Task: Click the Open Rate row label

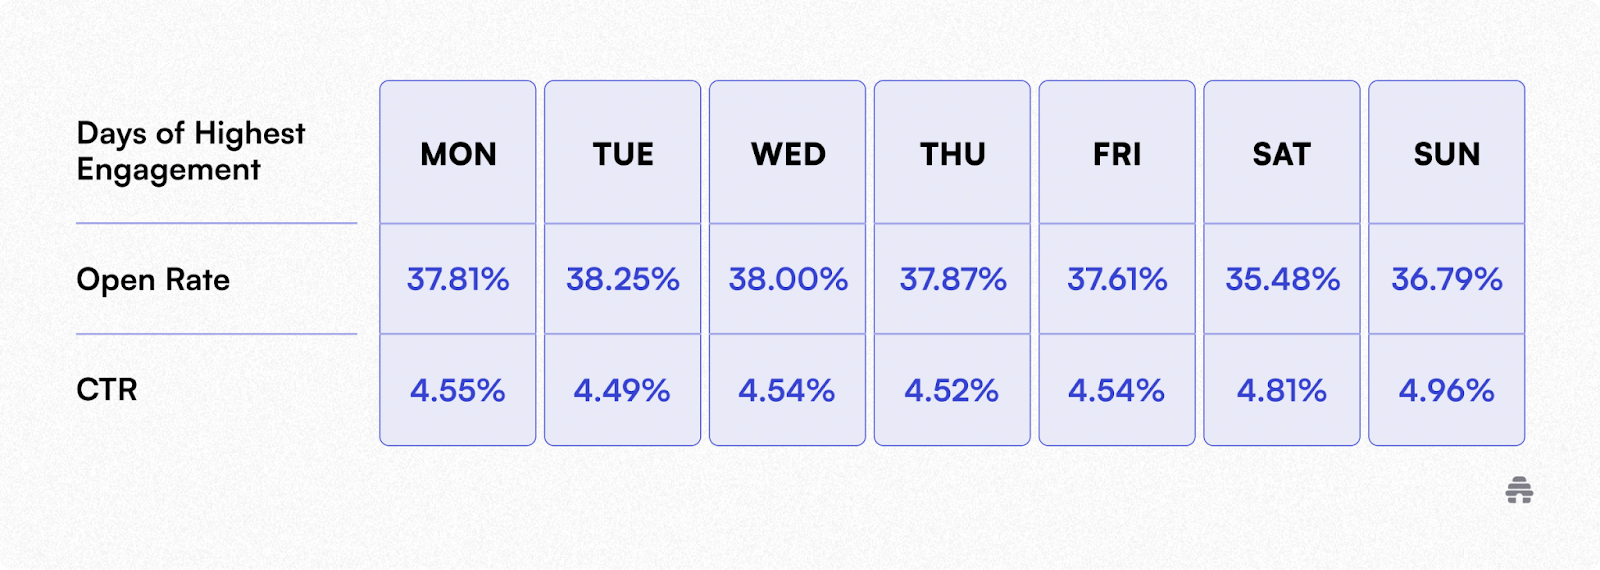Action: [153, 280]
